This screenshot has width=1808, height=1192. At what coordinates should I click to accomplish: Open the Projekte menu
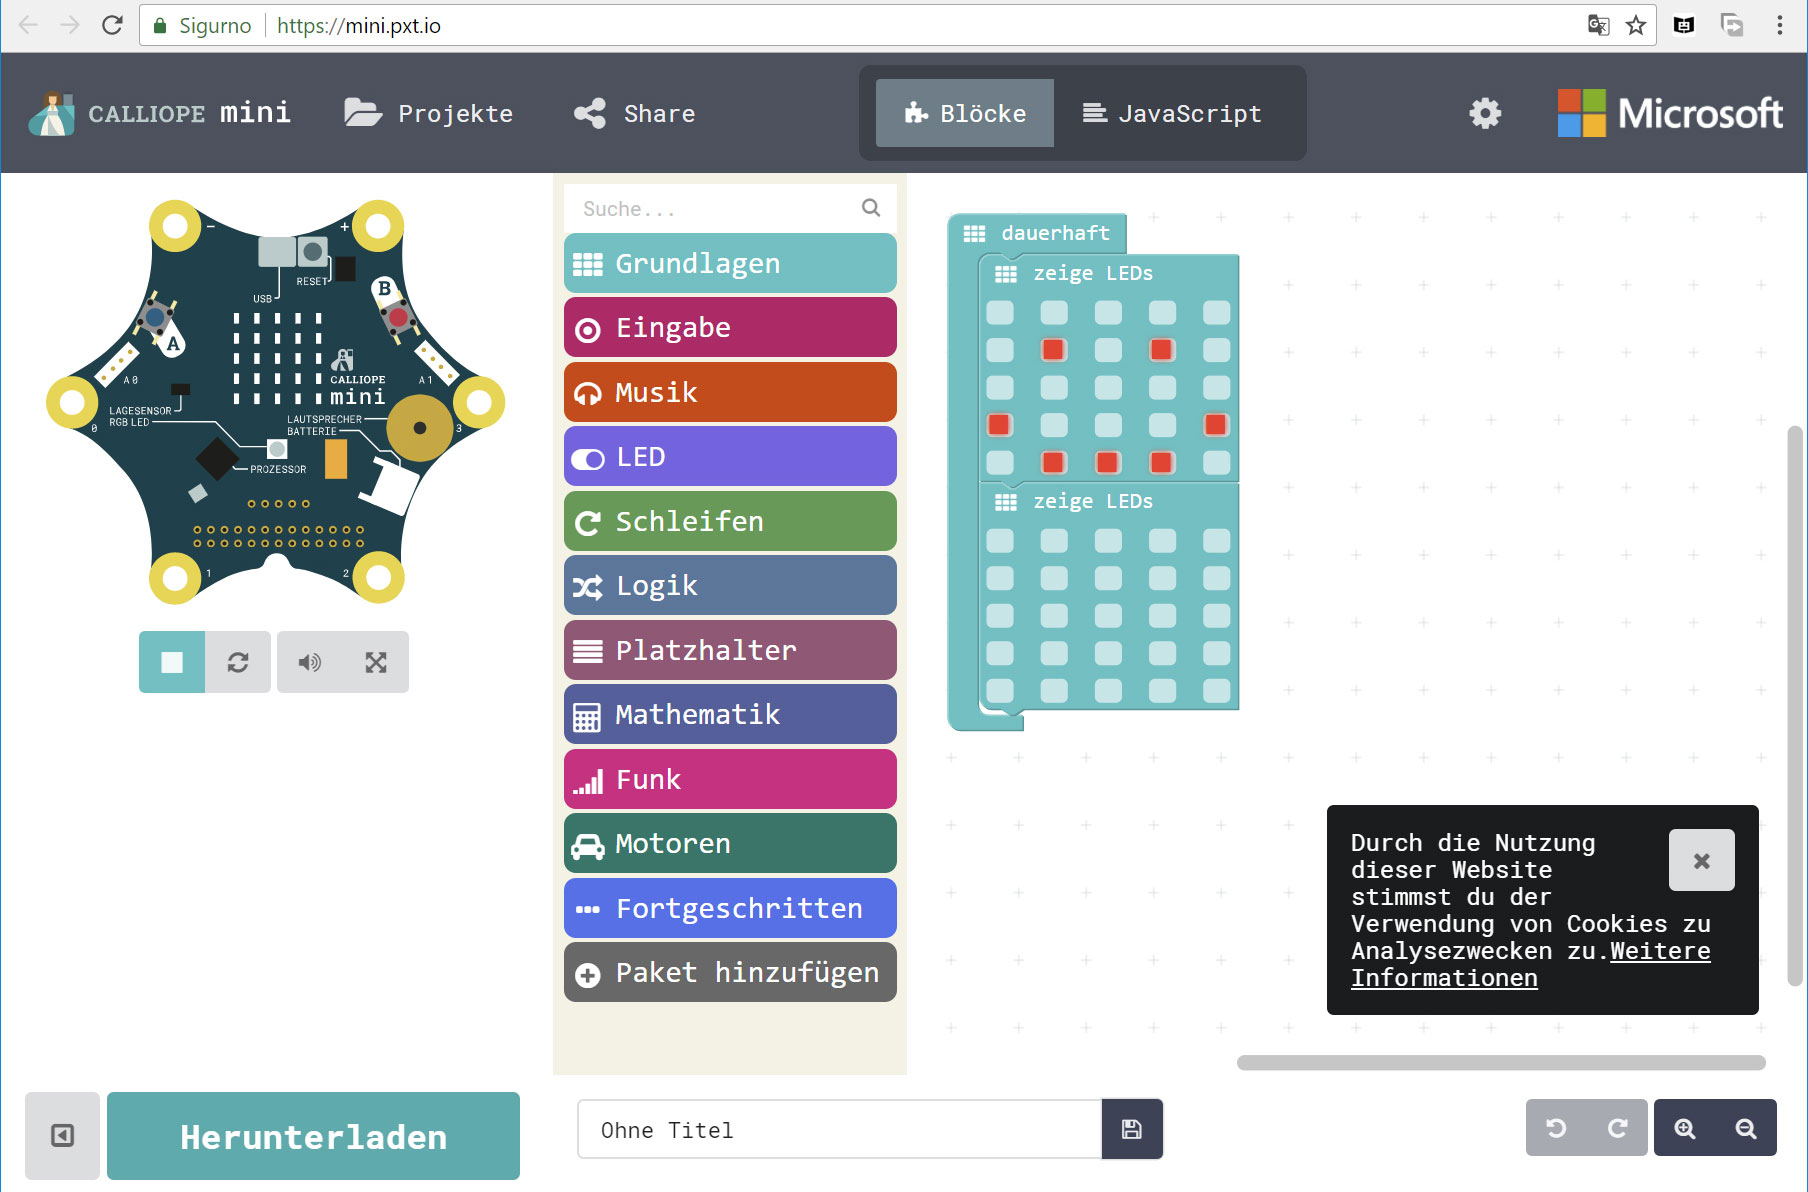tap(428, 113)
